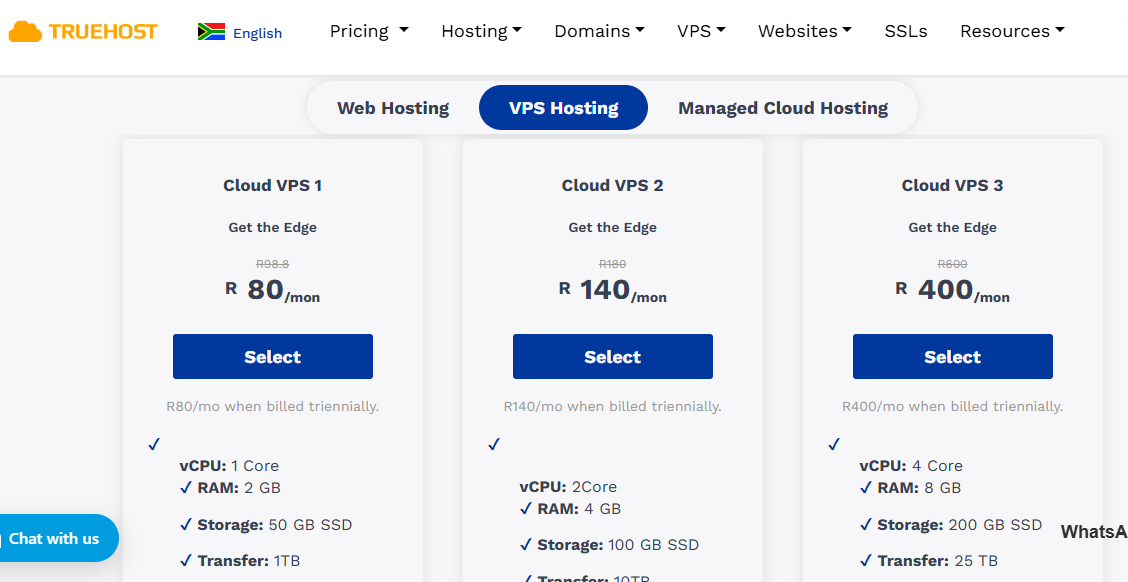Viewport: 1128px width, 582px height.
Task: Select the VPS Hosting tab
Action: pos(563,108)
